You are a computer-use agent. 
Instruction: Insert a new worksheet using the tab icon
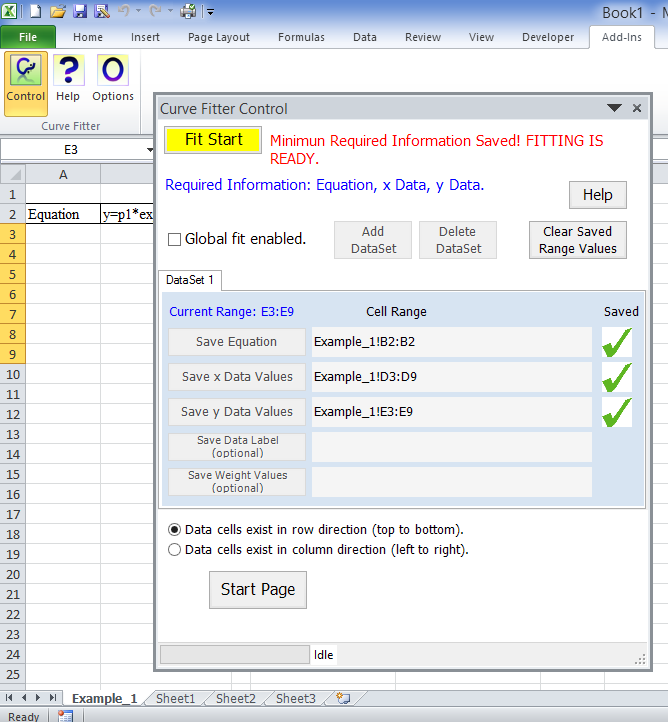click(343, 698)
